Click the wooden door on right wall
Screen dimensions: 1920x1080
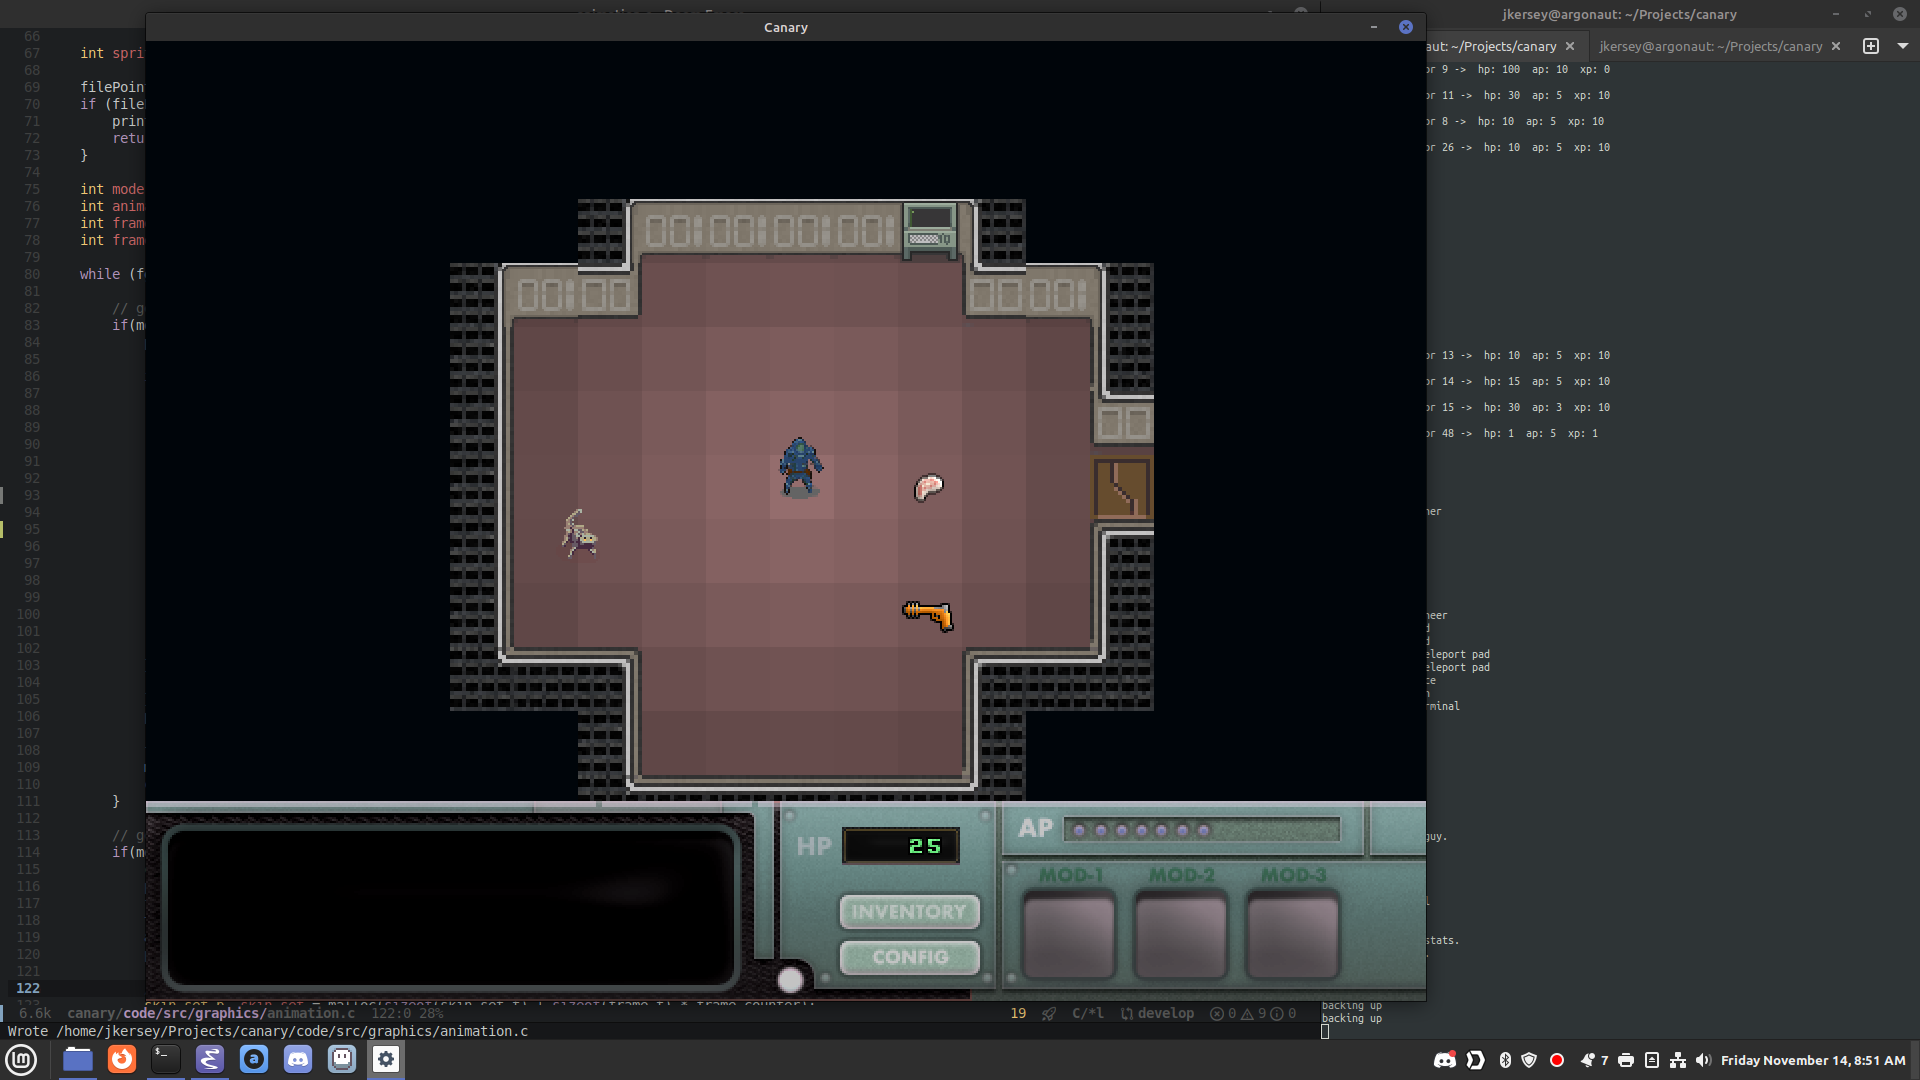click(x=1121, y=488)
